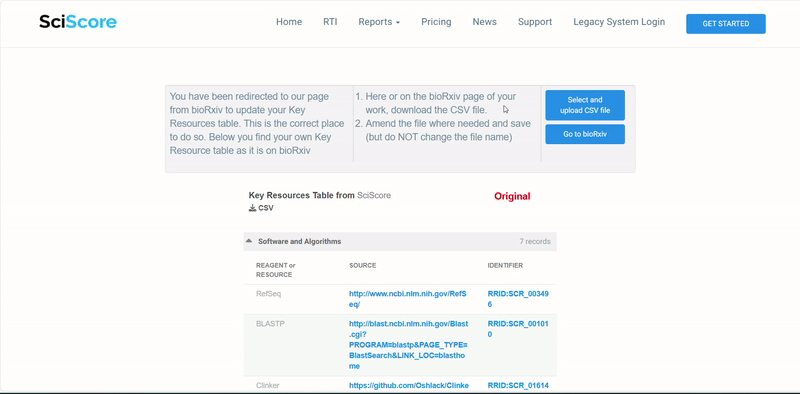Click Select and upload CSV file
This screenshot has height=394, width=800.
pos(585,105)
